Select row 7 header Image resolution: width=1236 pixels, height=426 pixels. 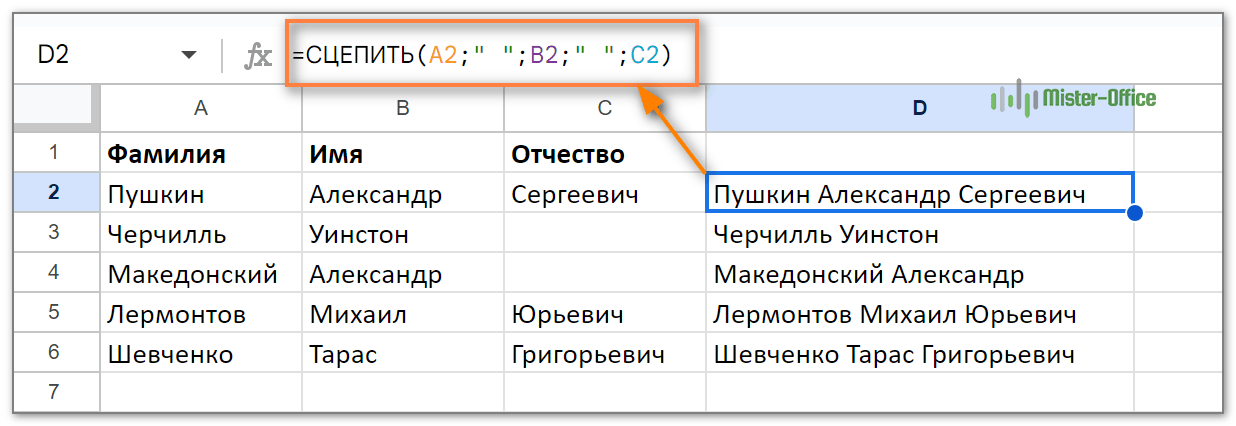coord(56,392)
